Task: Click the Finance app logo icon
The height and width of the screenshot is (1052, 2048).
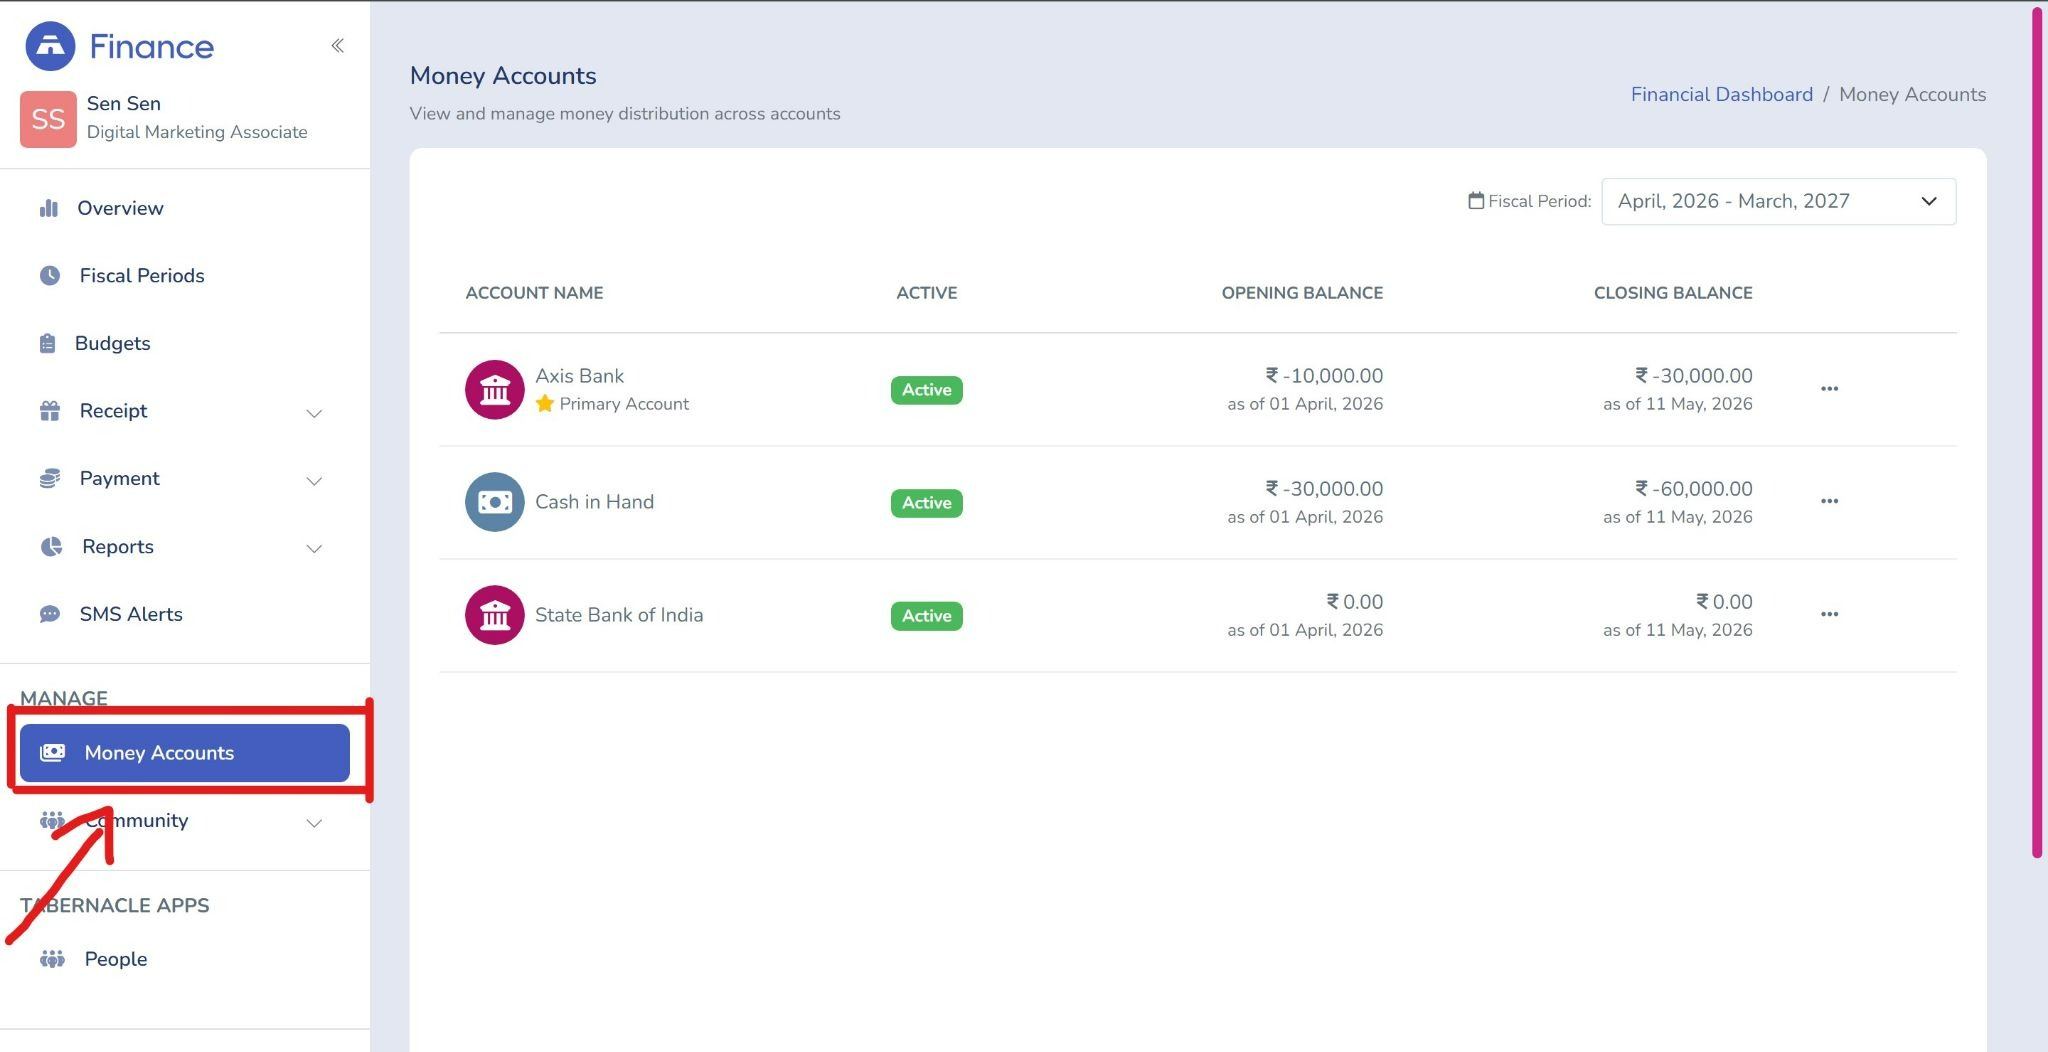Action: [50, 46]
